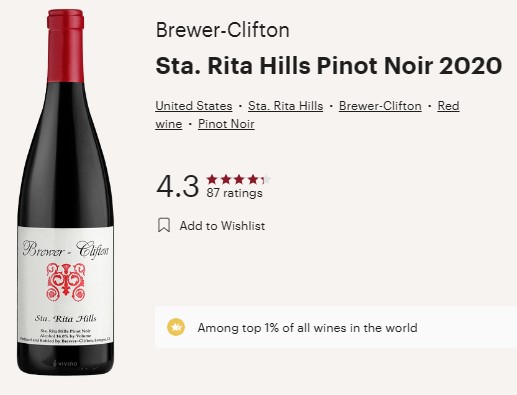Click the 4.3 average rating score
517x395 pixels.
click(177, 186)
